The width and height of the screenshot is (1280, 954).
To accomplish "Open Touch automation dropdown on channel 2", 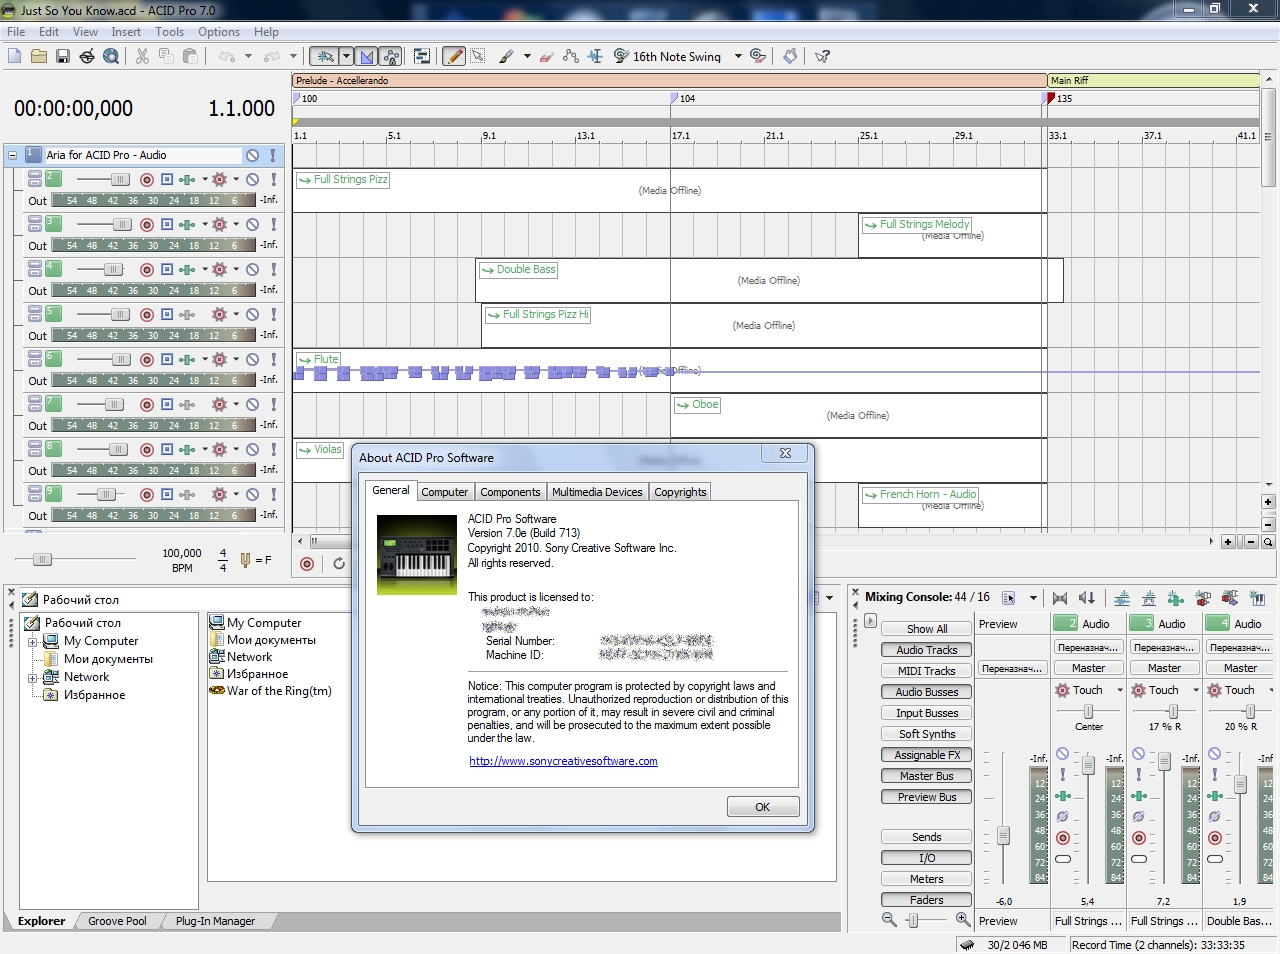I will (1120, 690).
